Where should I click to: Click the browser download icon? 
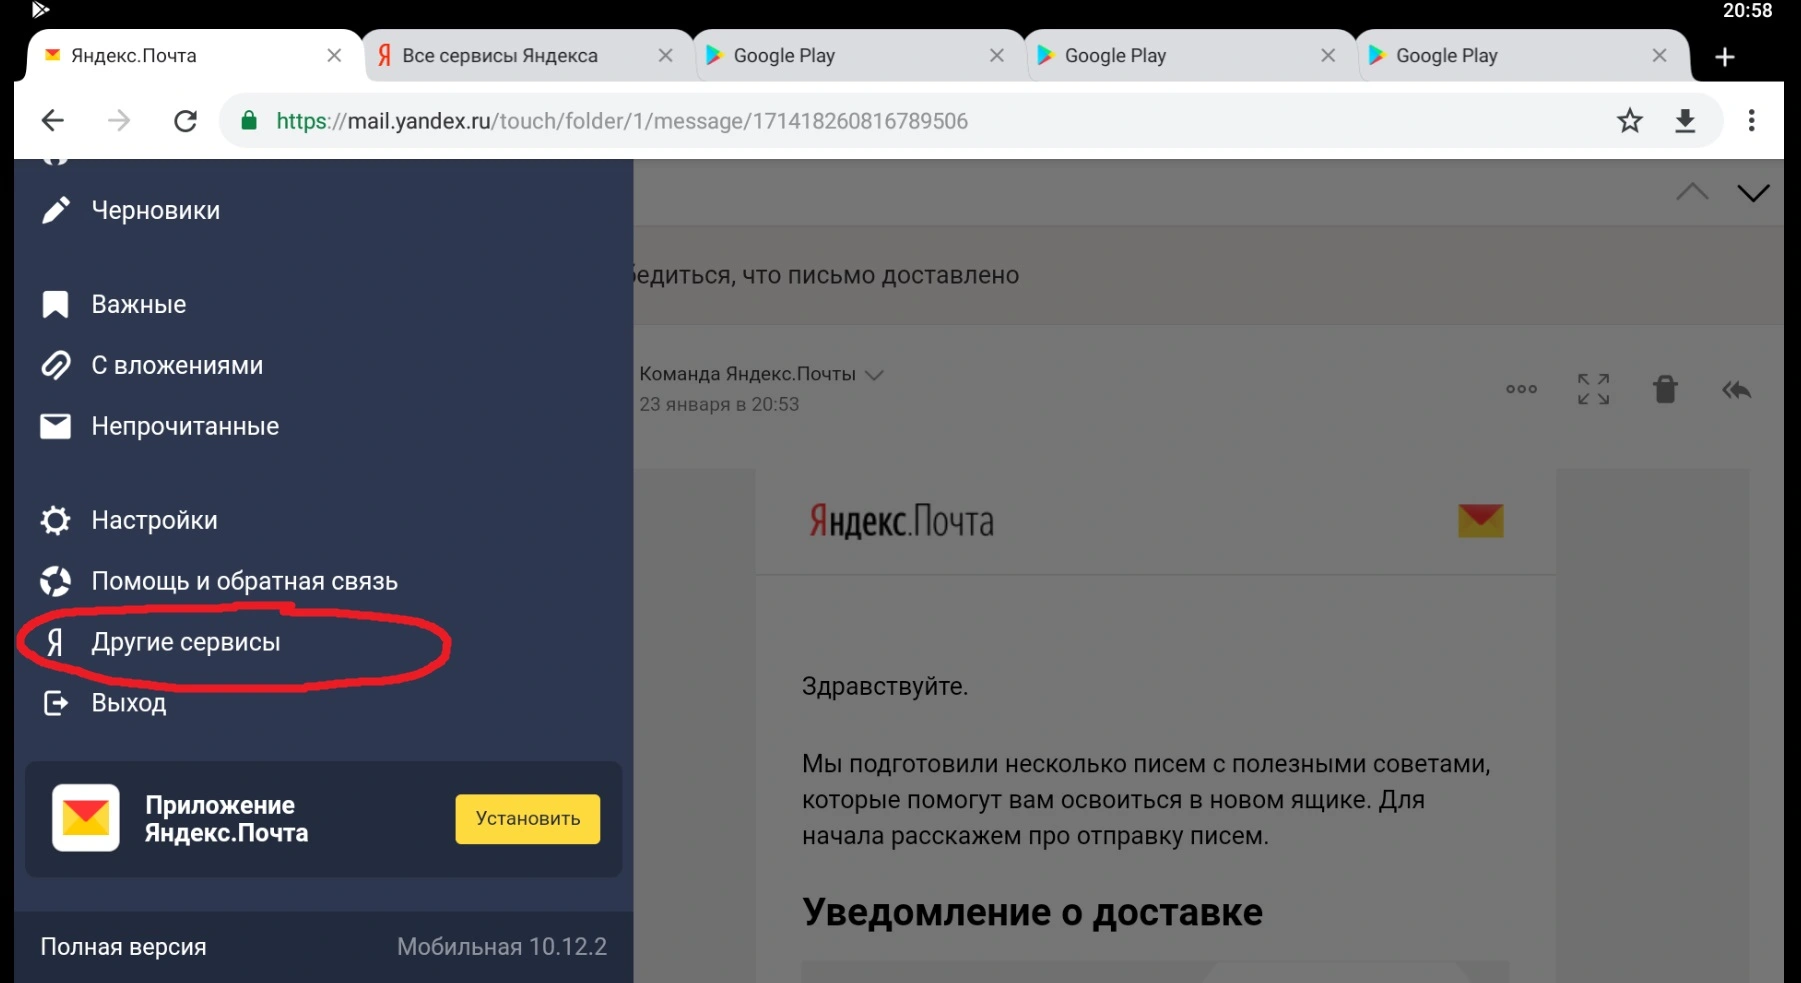click(x=1685, y=121)
